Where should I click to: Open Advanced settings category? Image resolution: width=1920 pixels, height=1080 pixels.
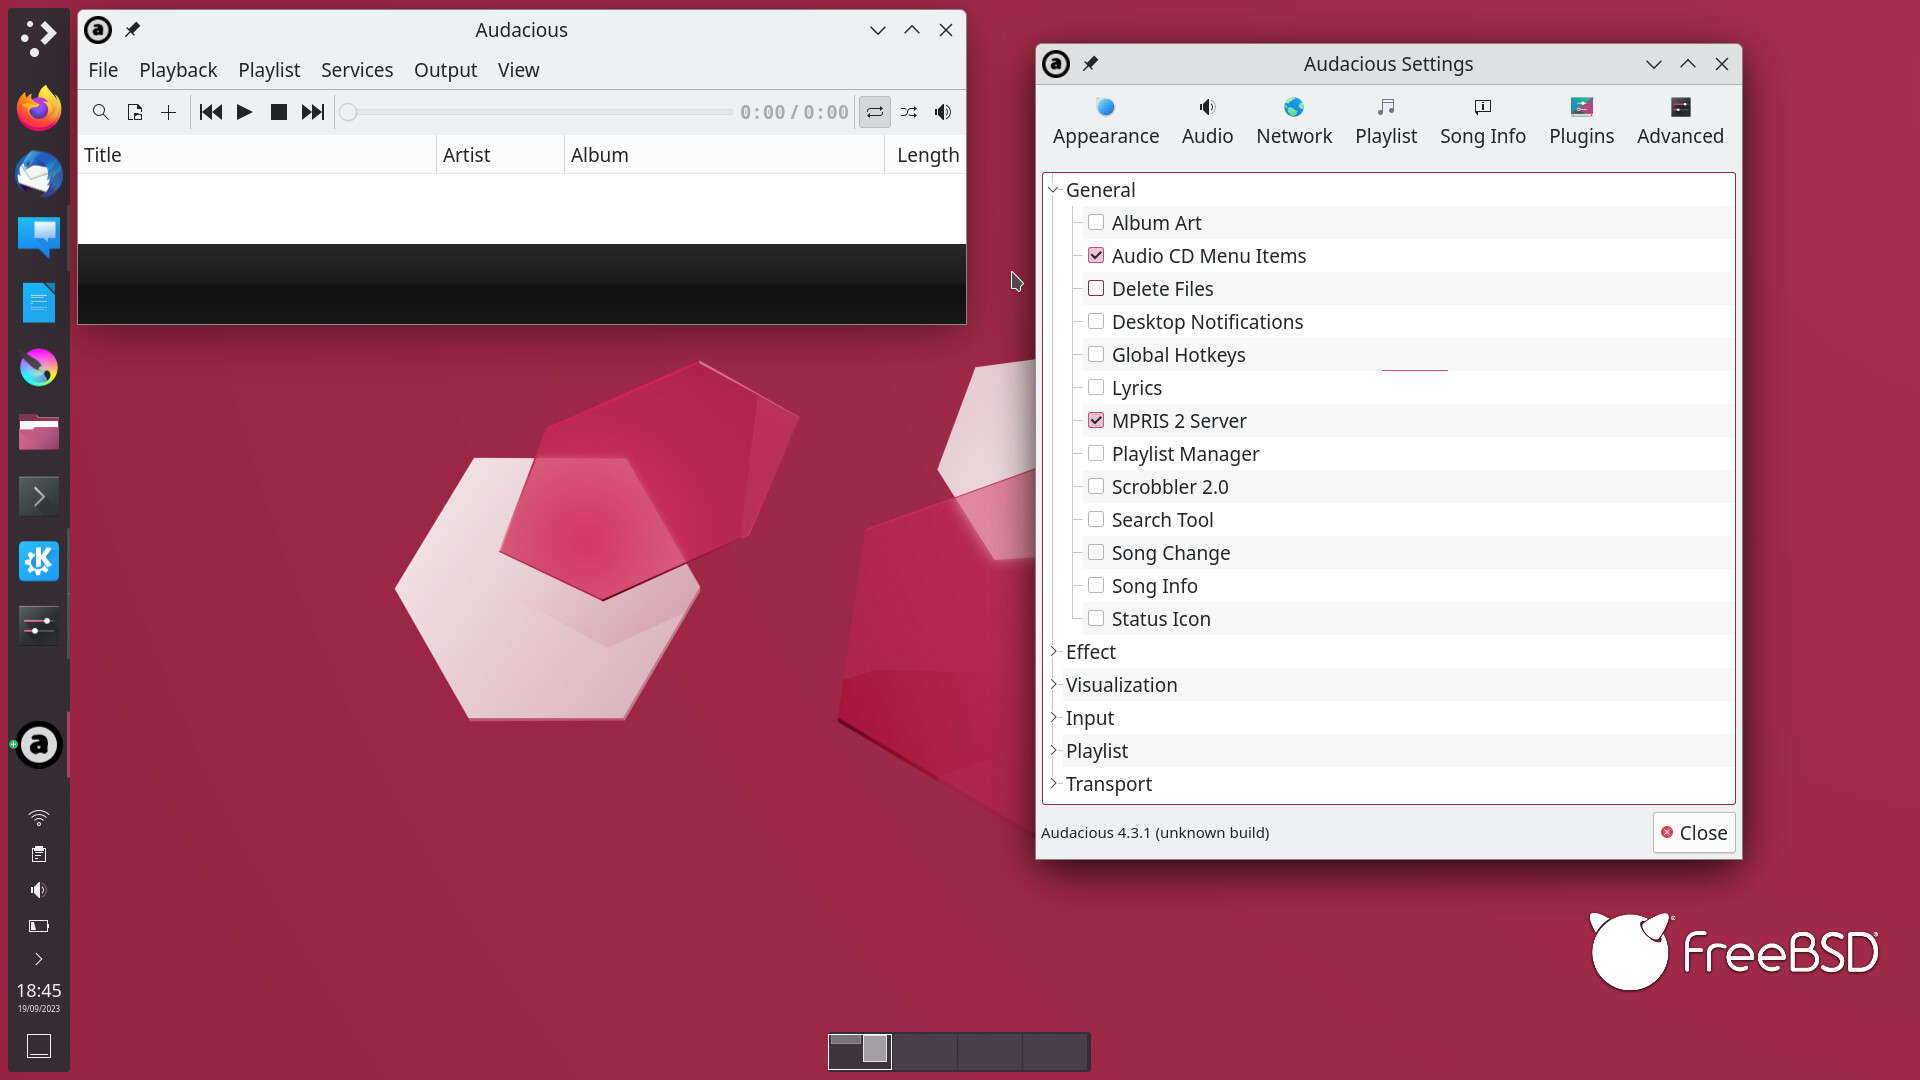[1680, 122]
